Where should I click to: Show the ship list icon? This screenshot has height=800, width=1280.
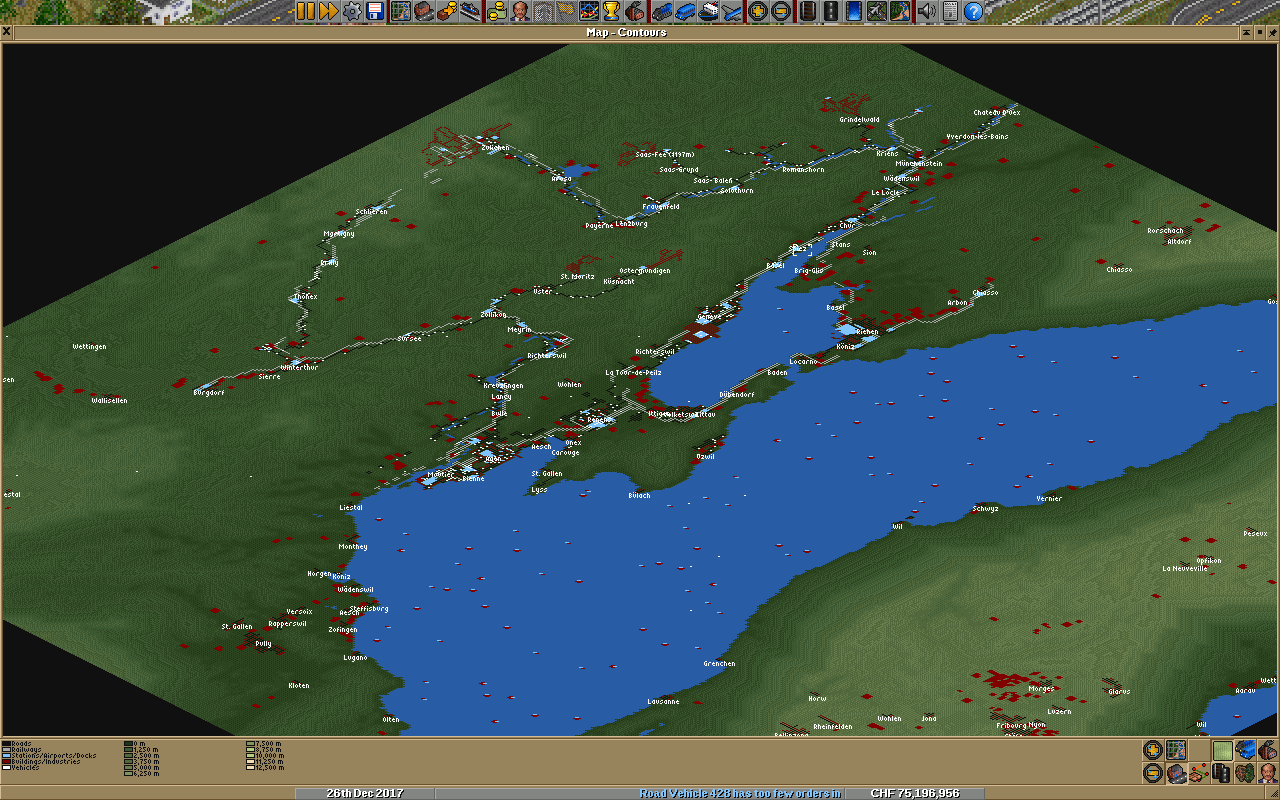(x=709, y=12)
